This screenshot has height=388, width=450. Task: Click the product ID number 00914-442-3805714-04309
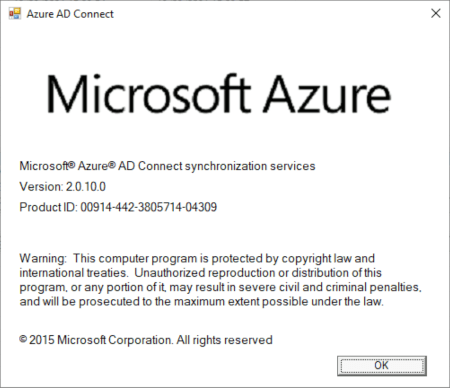pyautogui.click(x=149, y=207)
